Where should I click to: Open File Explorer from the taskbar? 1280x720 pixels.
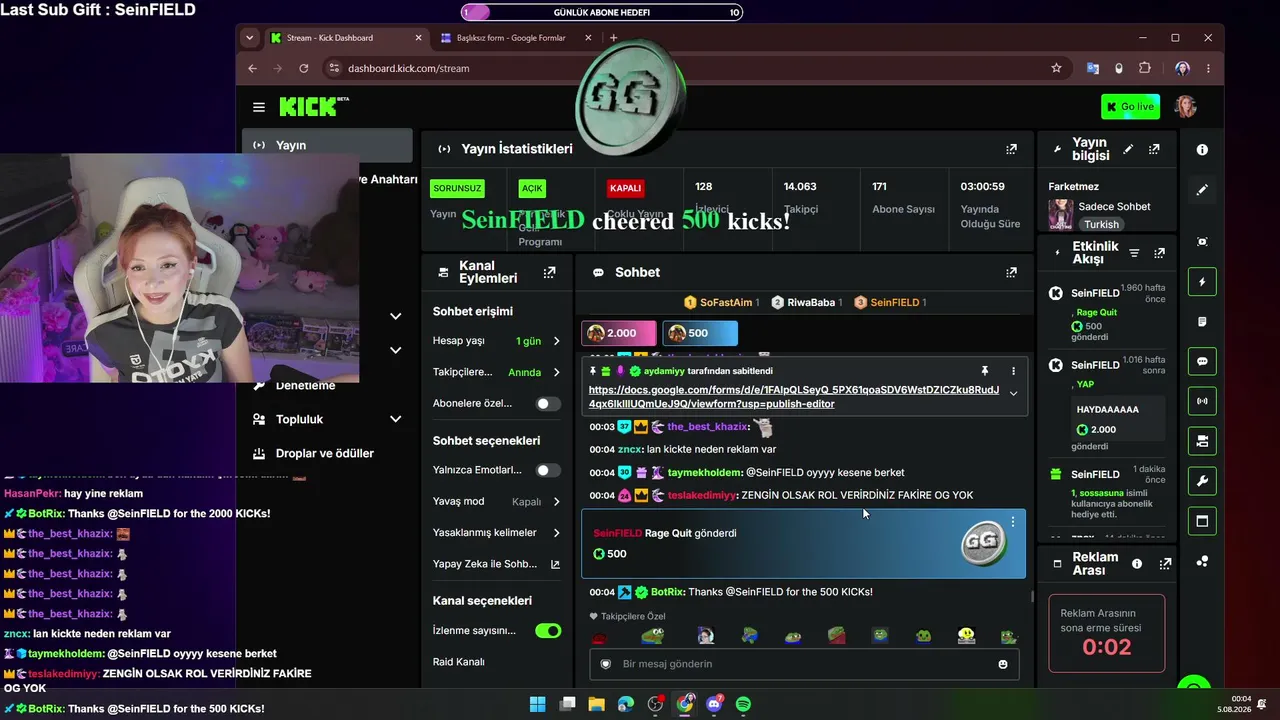pyautogui.click(x=596, y=704)
